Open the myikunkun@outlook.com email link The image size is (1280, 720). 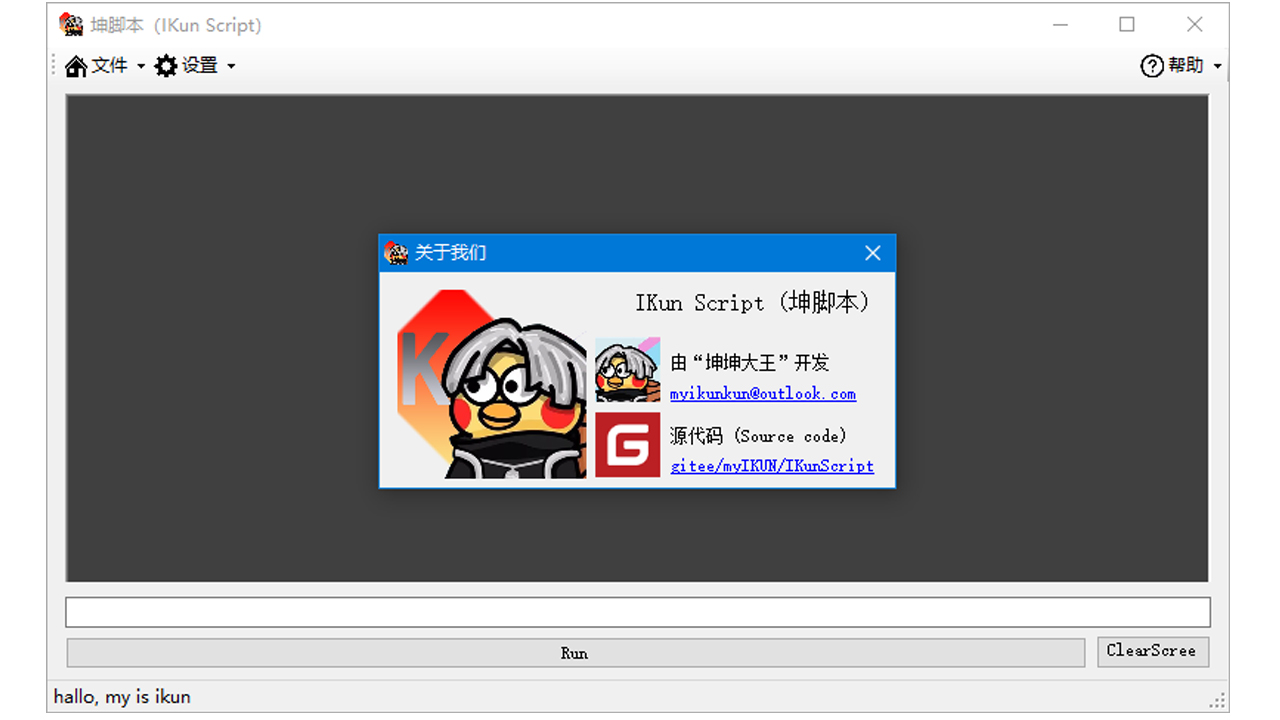point(763,394)
